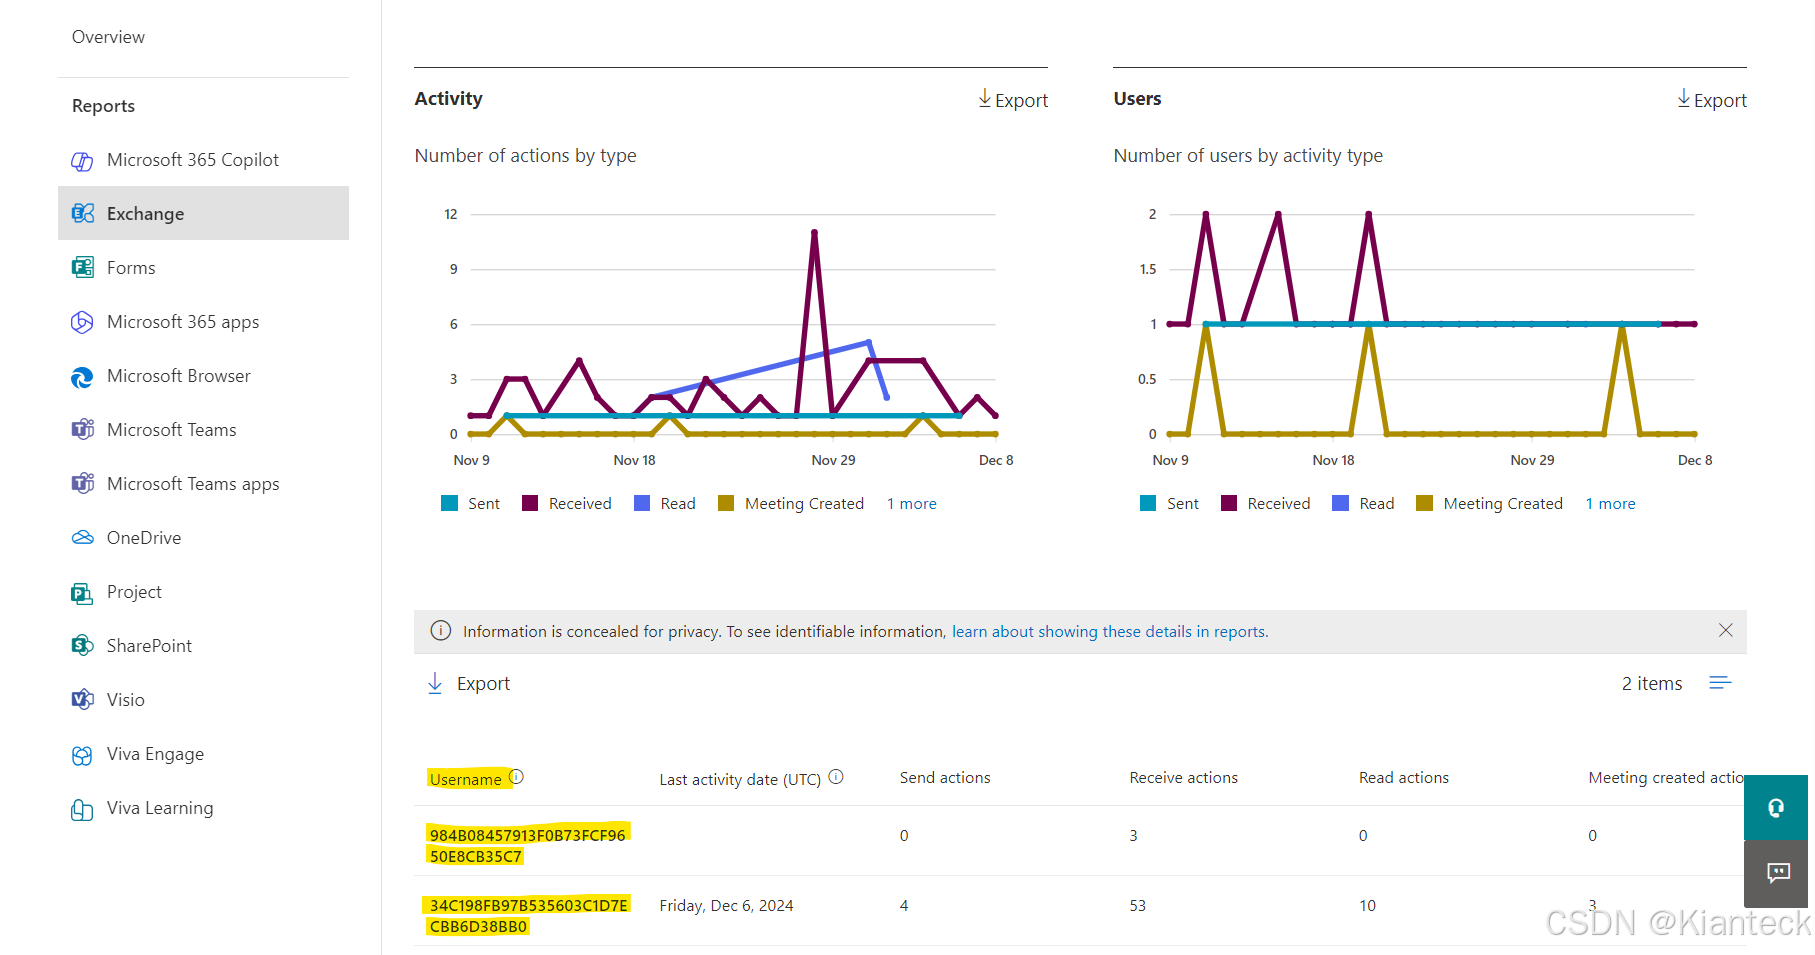This screenshot has width=1815, height=955.
Task: Click the 53 receive actions cell
Action: tap(1138, 906)
